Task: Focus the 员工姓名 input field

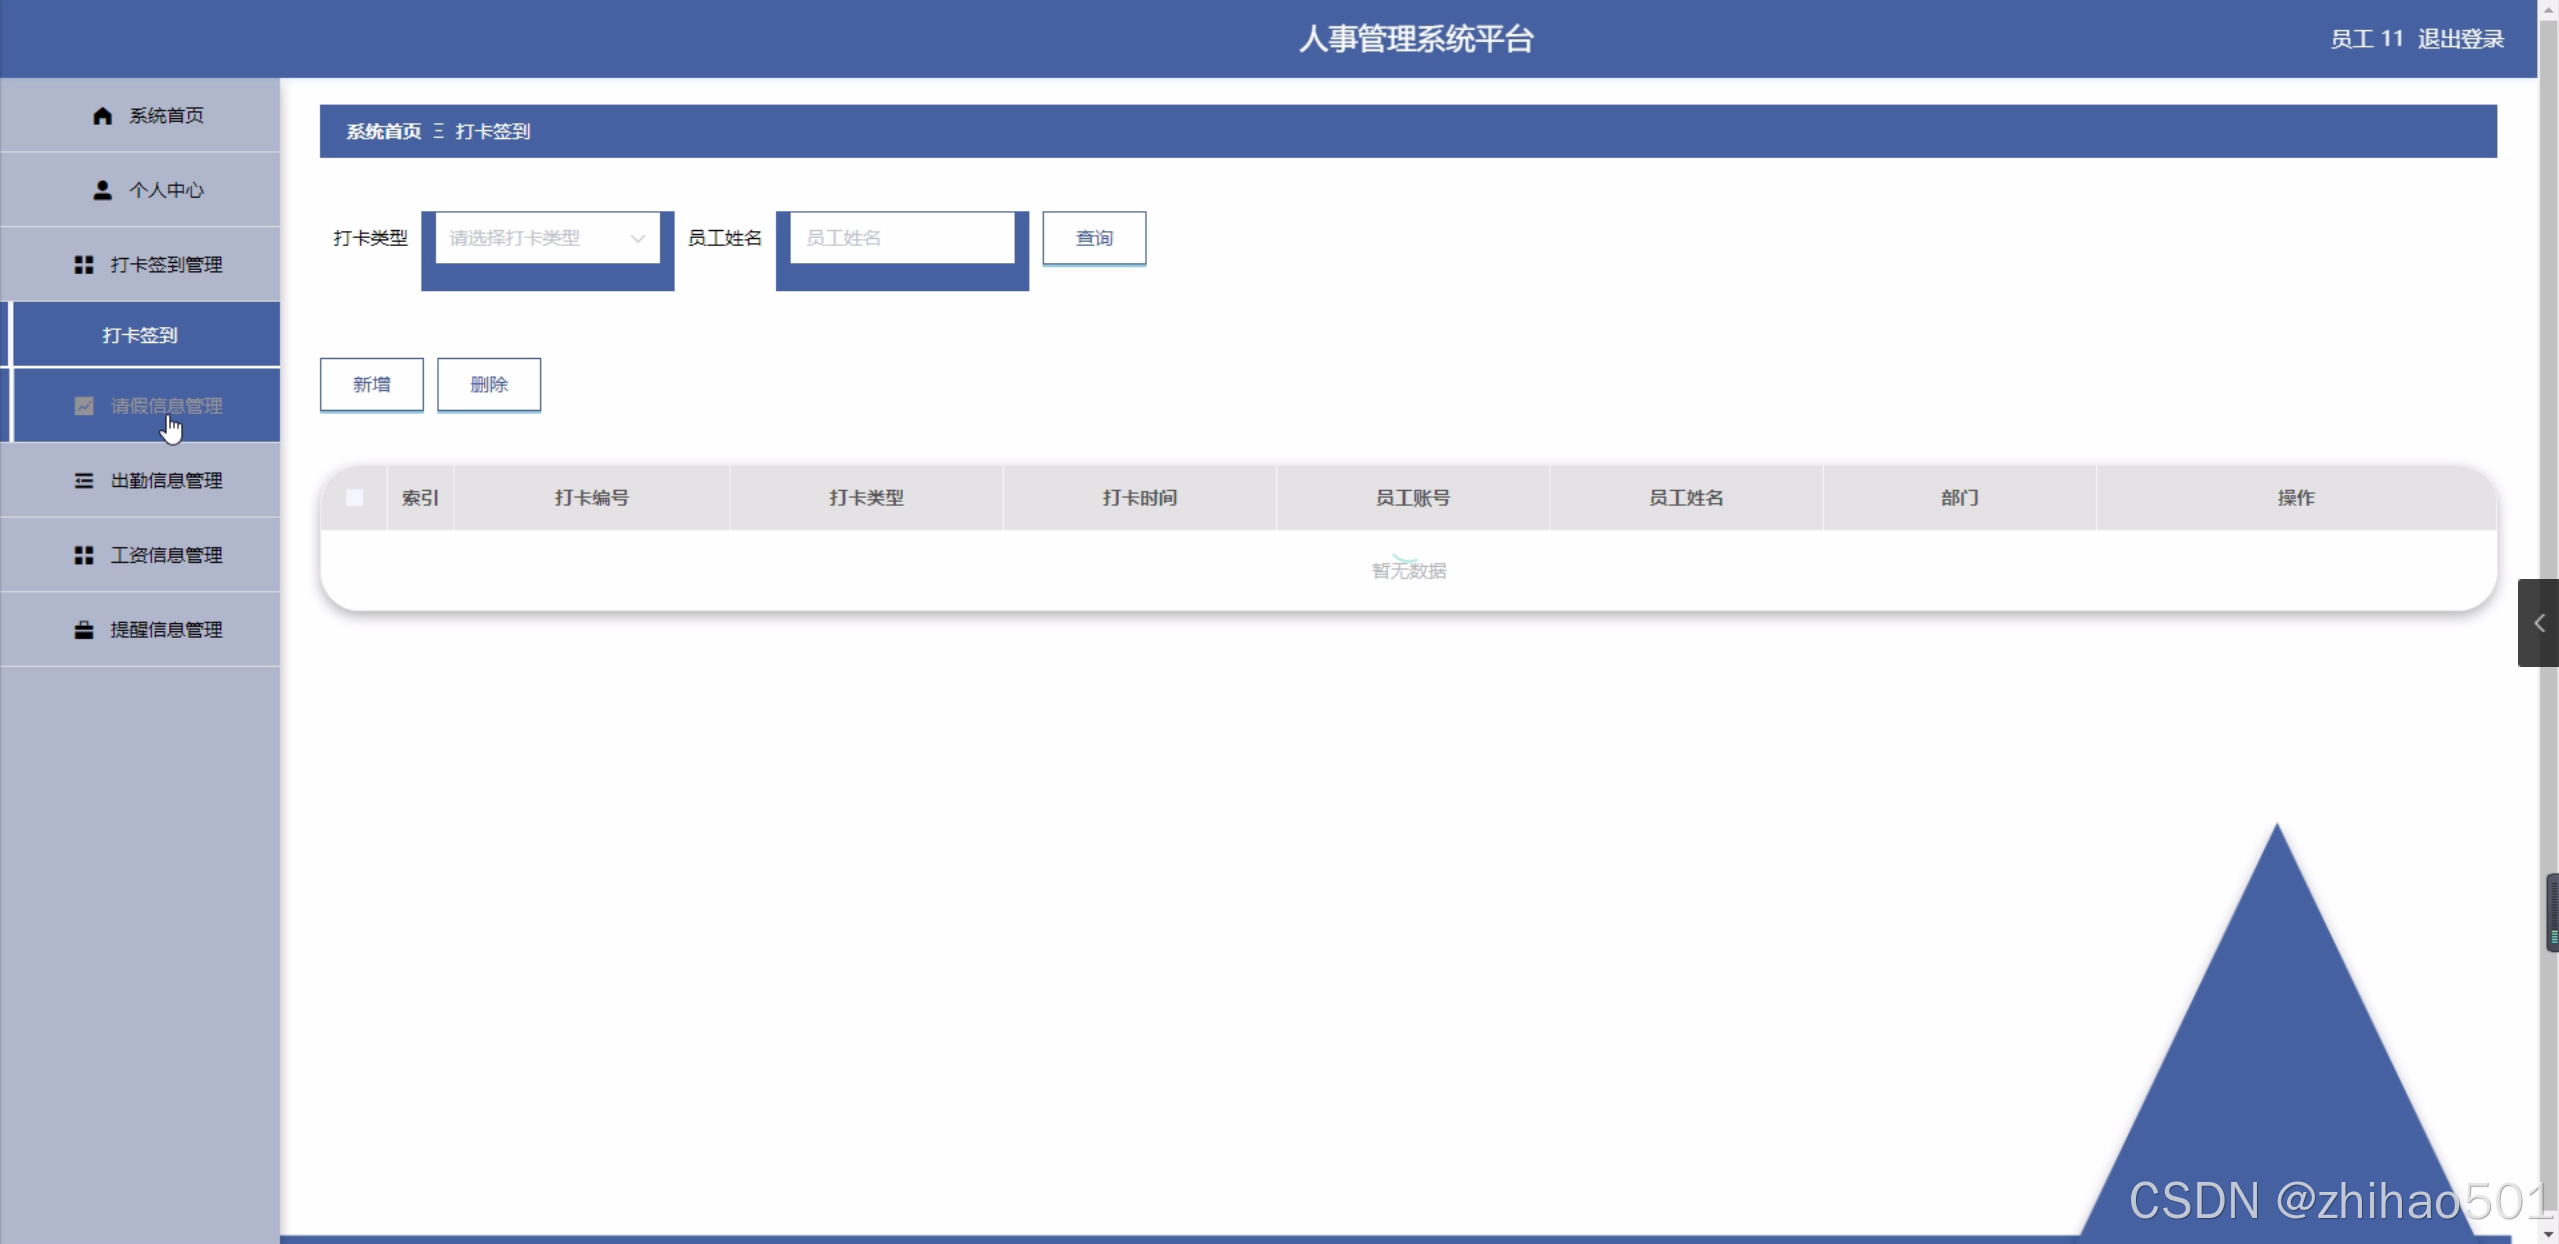Action: click(x=901, y=238)
